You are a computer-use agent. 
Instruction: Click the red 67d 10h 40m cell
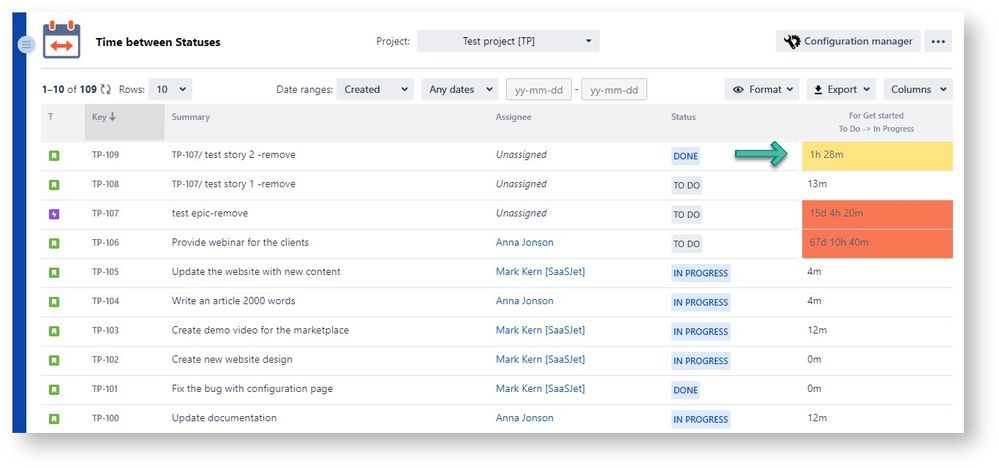[877, 244]
